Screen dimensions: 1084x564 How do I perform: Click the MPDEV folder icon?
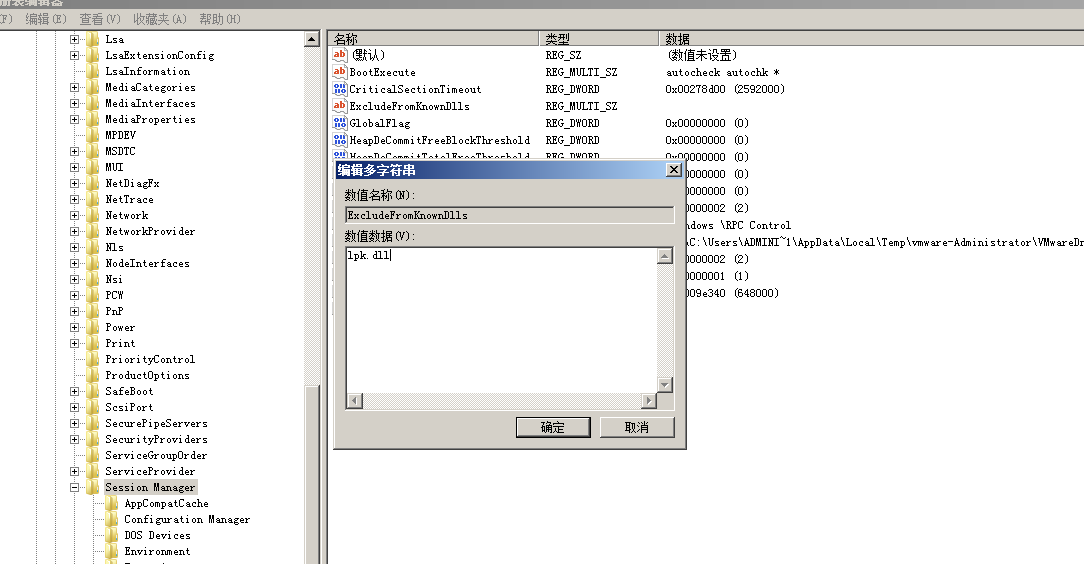[x=93, y=135]
